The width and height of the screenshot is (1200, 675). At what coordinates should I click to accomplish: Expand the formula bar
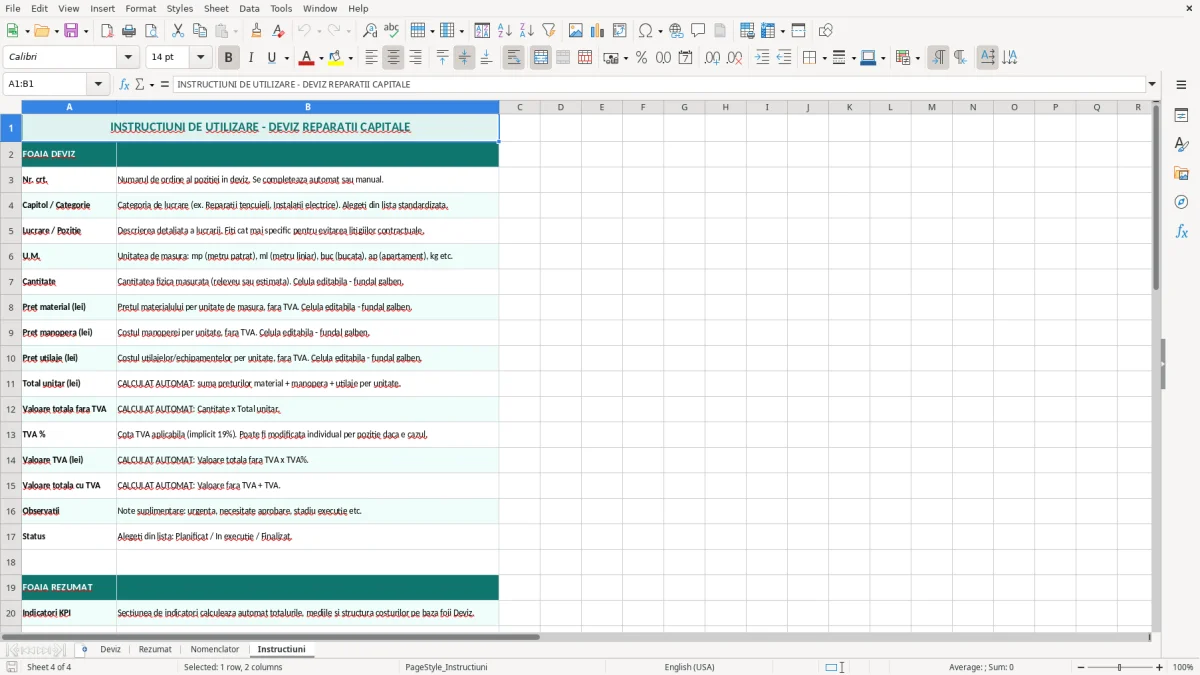tap(1153, 84)
